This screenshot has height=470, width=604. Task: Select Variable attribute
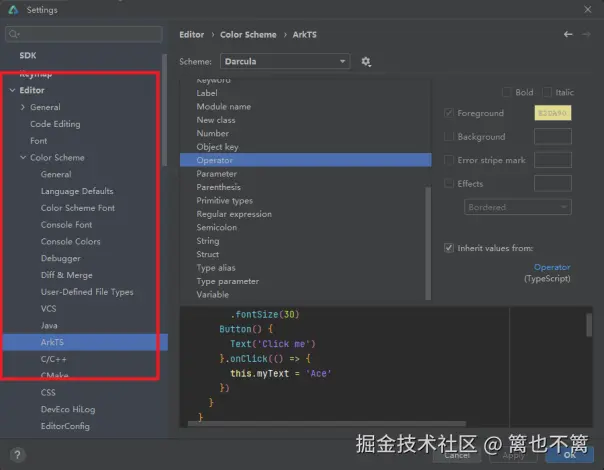click(213, 295)
